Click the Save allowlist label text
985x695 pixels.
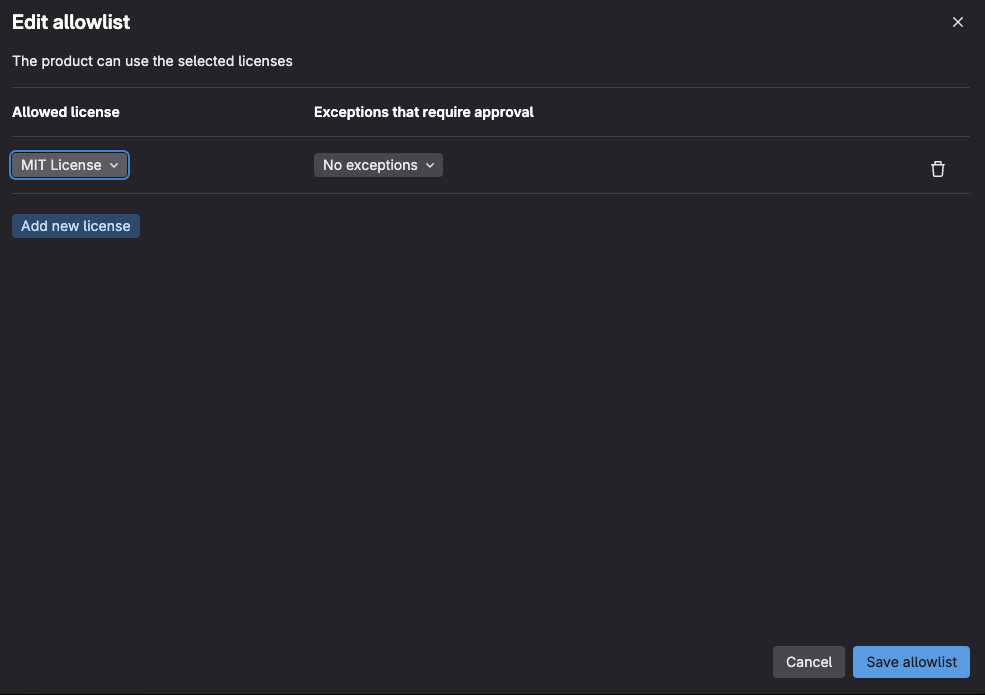911,662
